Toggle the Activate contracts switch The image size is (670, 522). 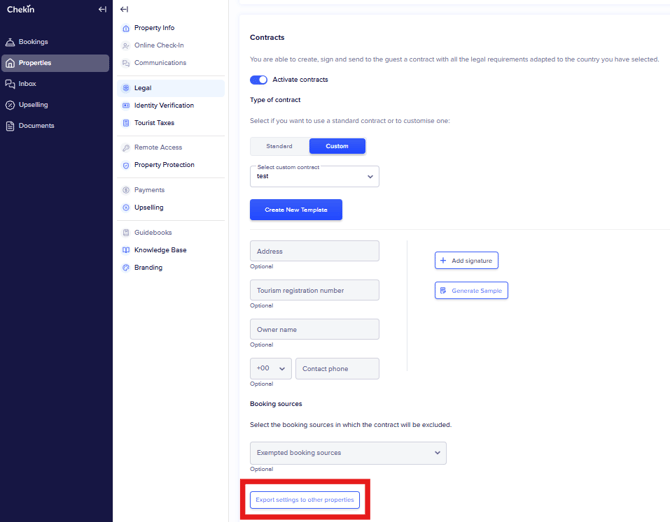(259, 80)
